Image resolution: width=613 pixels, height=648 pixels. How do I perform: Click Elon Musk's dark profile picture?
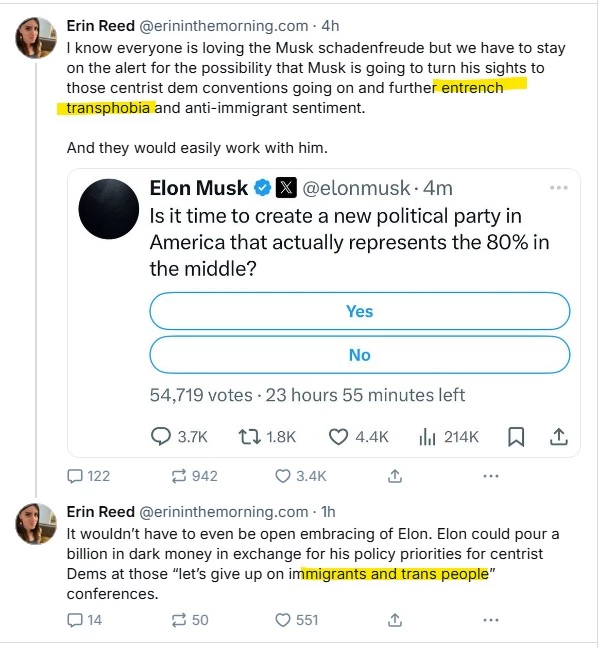[x=108, y=208]
